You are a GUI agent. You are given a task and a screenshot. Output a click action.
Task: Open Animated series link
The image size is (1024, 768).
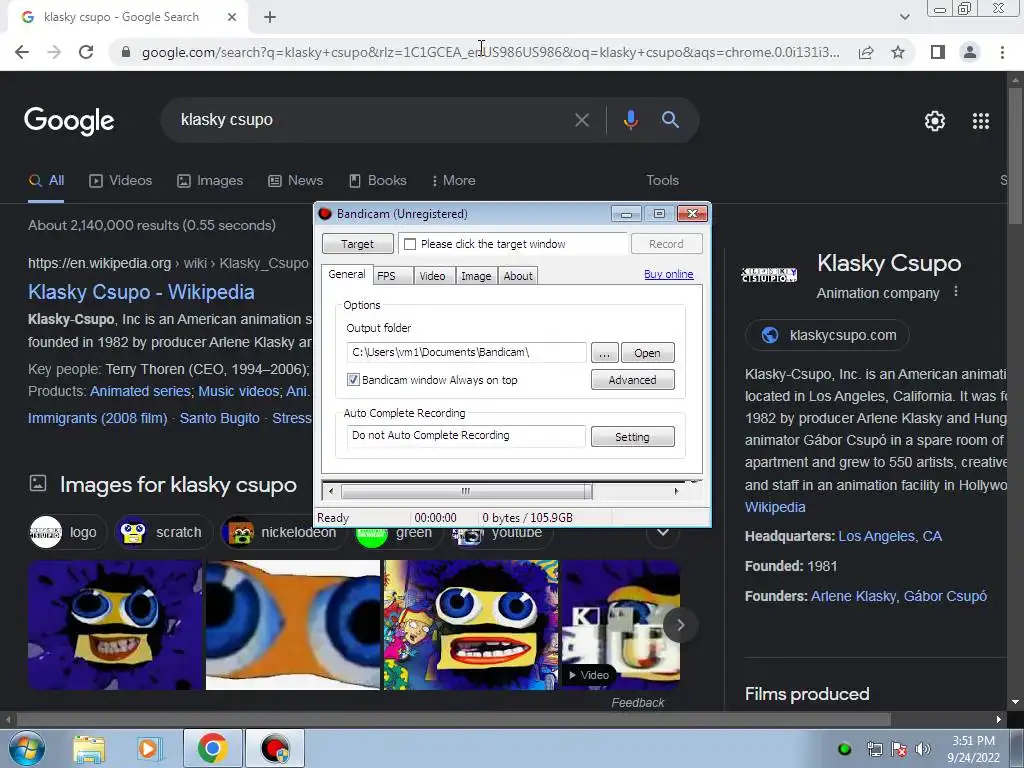pyautogui.click(x=140, y=391)
